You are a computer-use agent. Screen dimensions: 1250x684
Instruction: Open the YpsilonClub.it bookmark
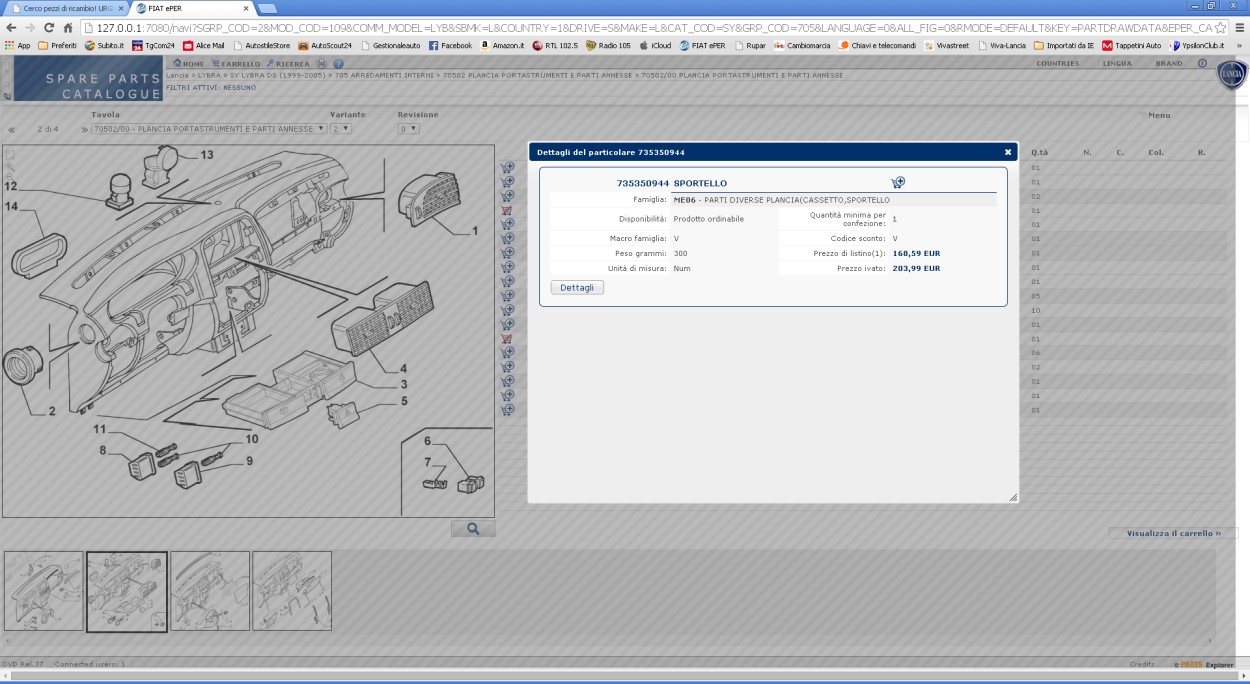coord(1197,45)
